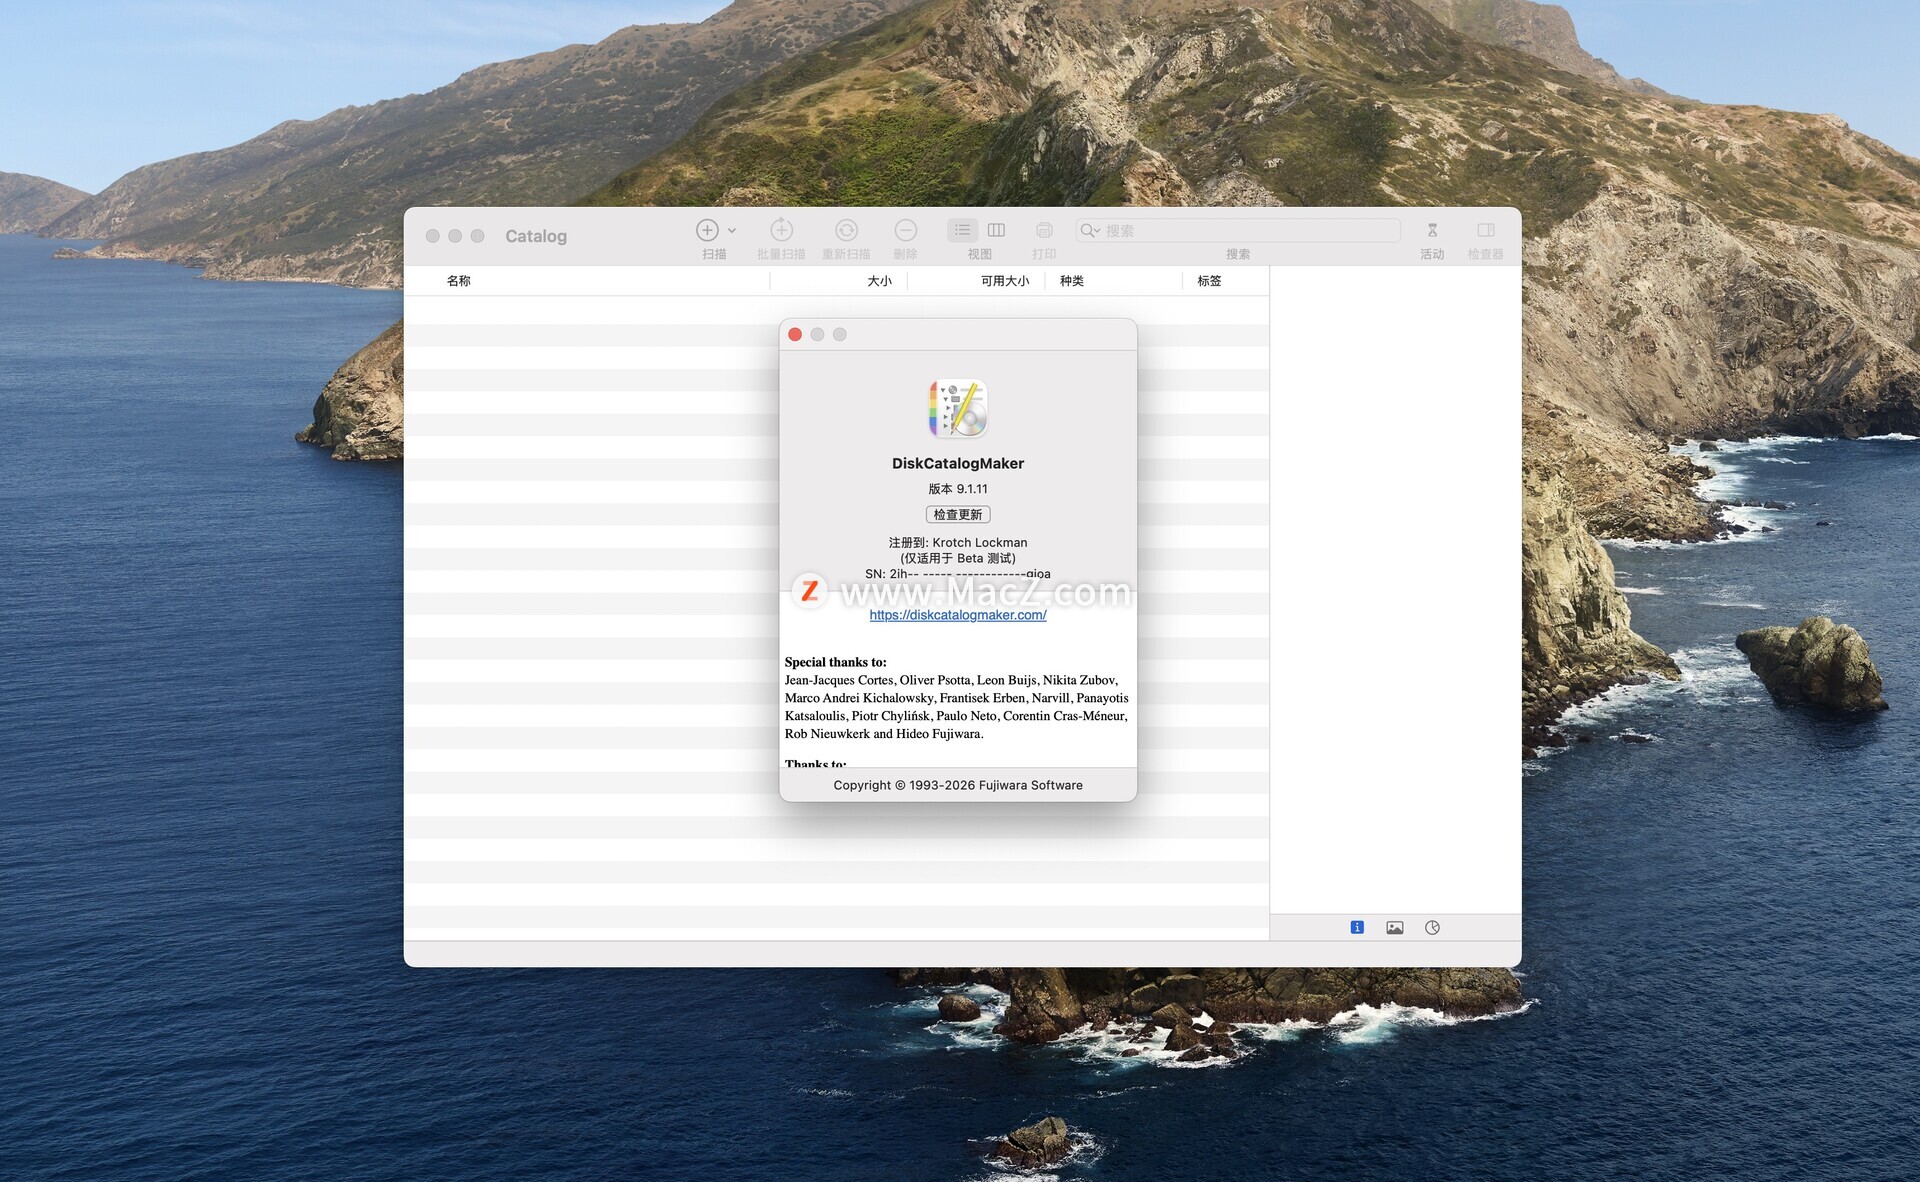Open the Activity (活动) hourglass icon

tap(1432, 230)
